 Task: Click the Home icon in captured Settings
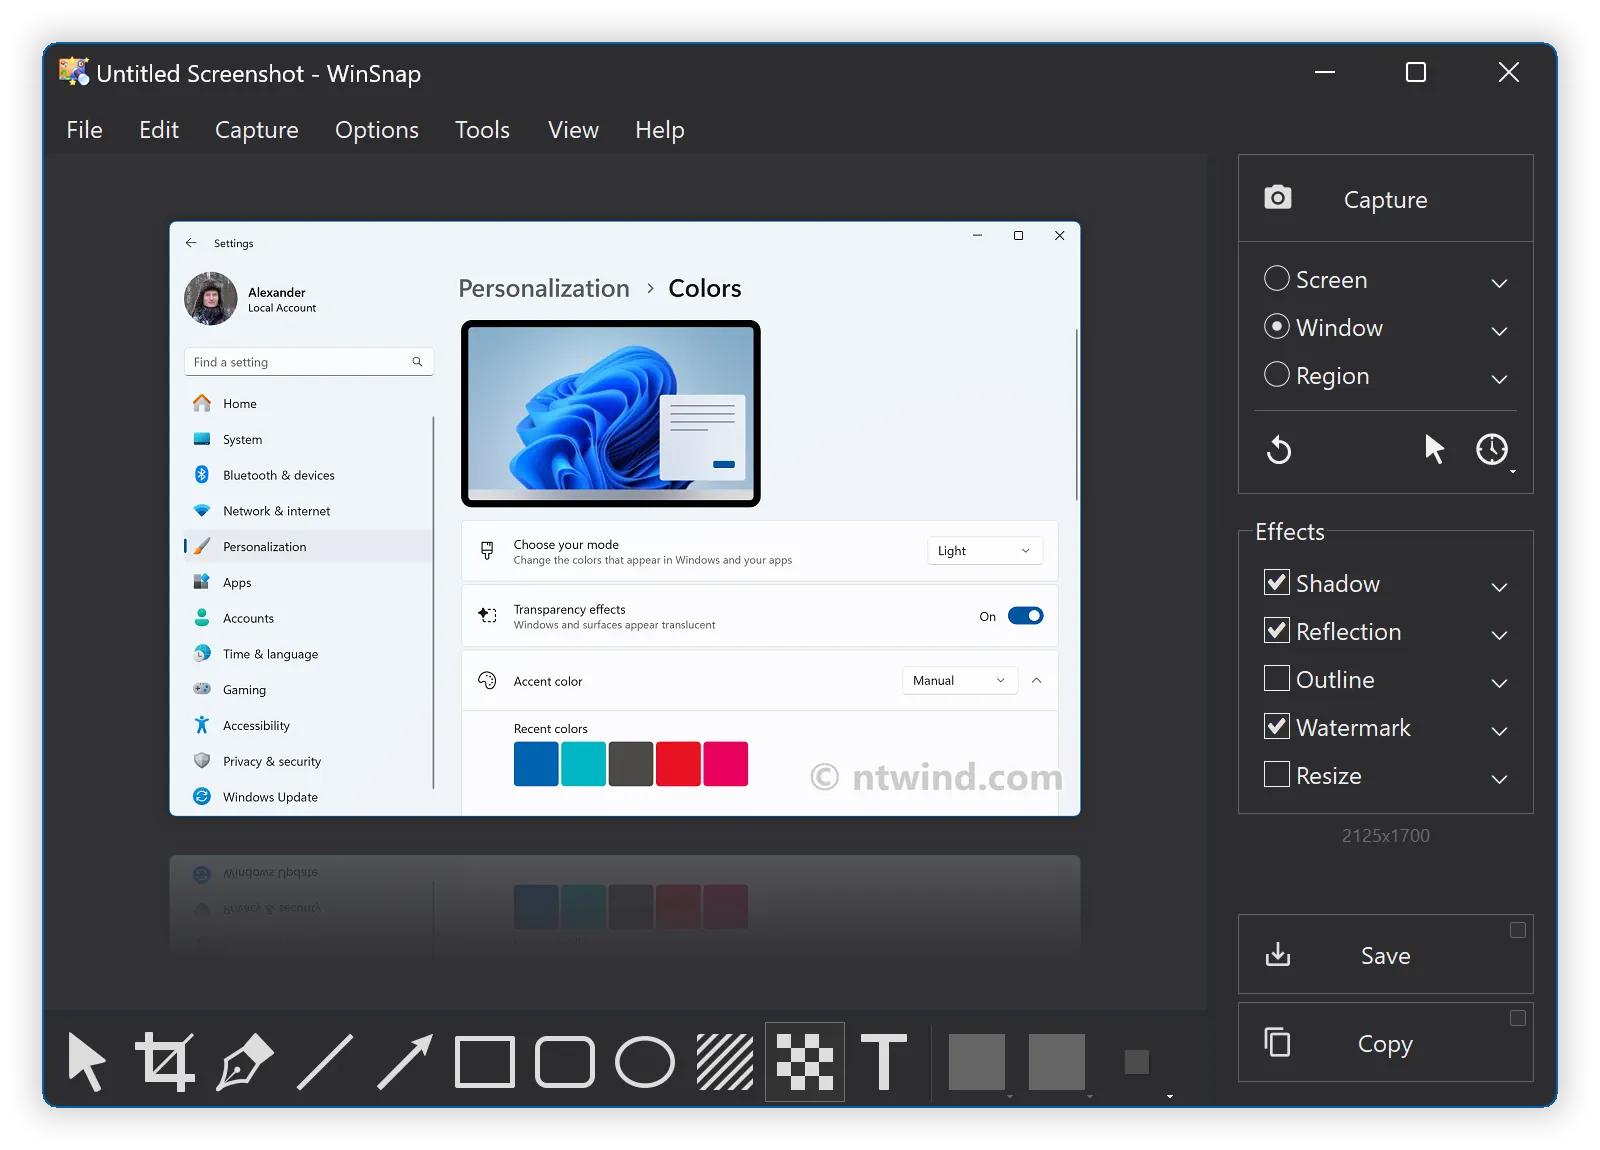pos(202,403)
